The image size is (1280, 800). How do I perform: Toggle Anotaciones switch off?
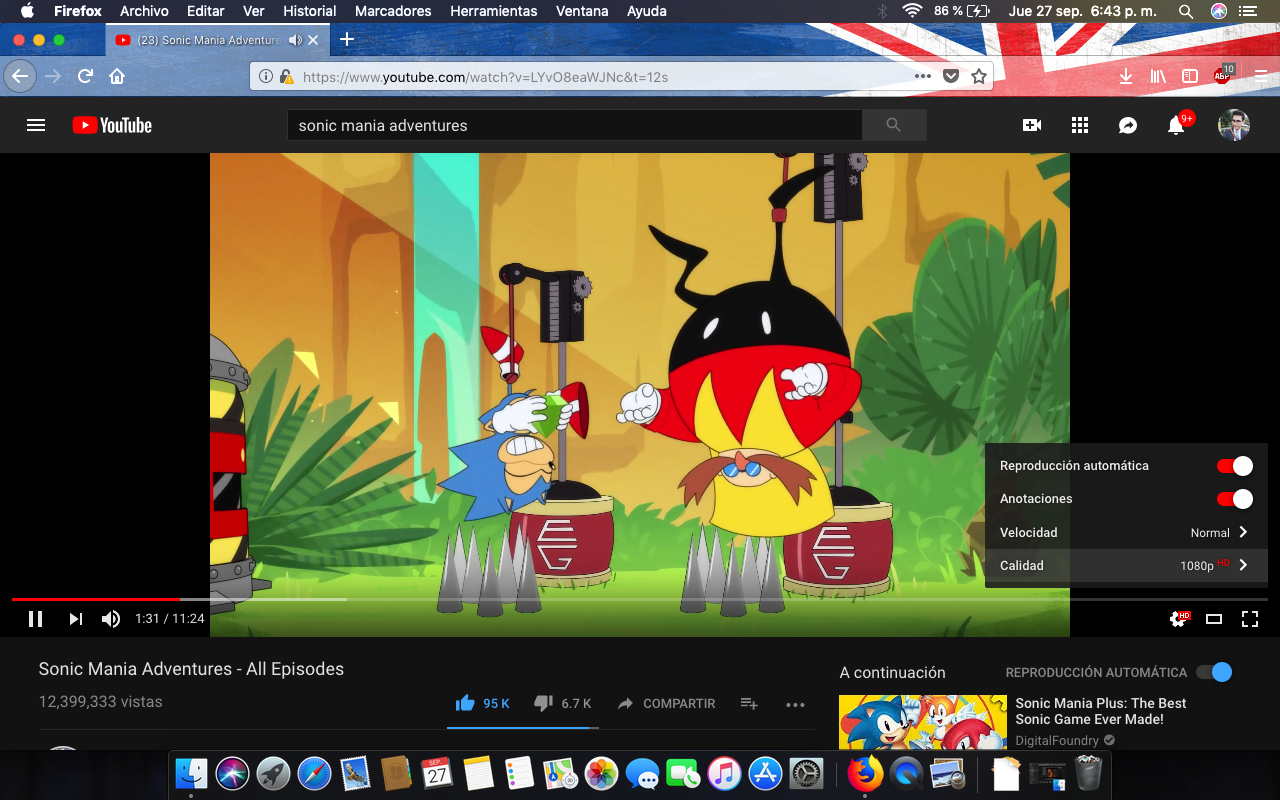click(x=1234, y=499)
